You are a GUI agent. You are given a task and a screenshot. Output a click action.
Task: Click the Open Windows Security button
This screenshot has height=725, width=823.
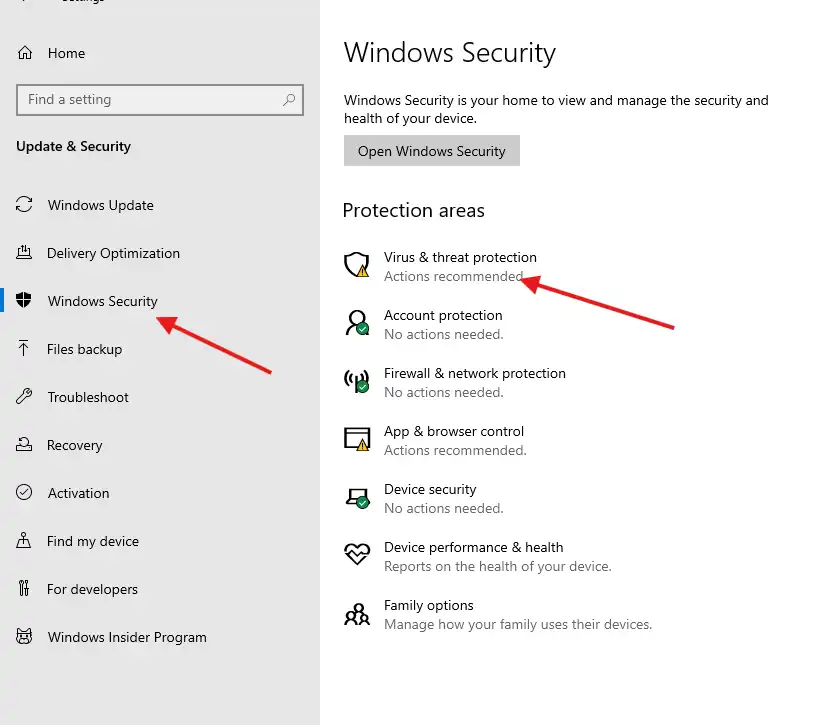431,151
